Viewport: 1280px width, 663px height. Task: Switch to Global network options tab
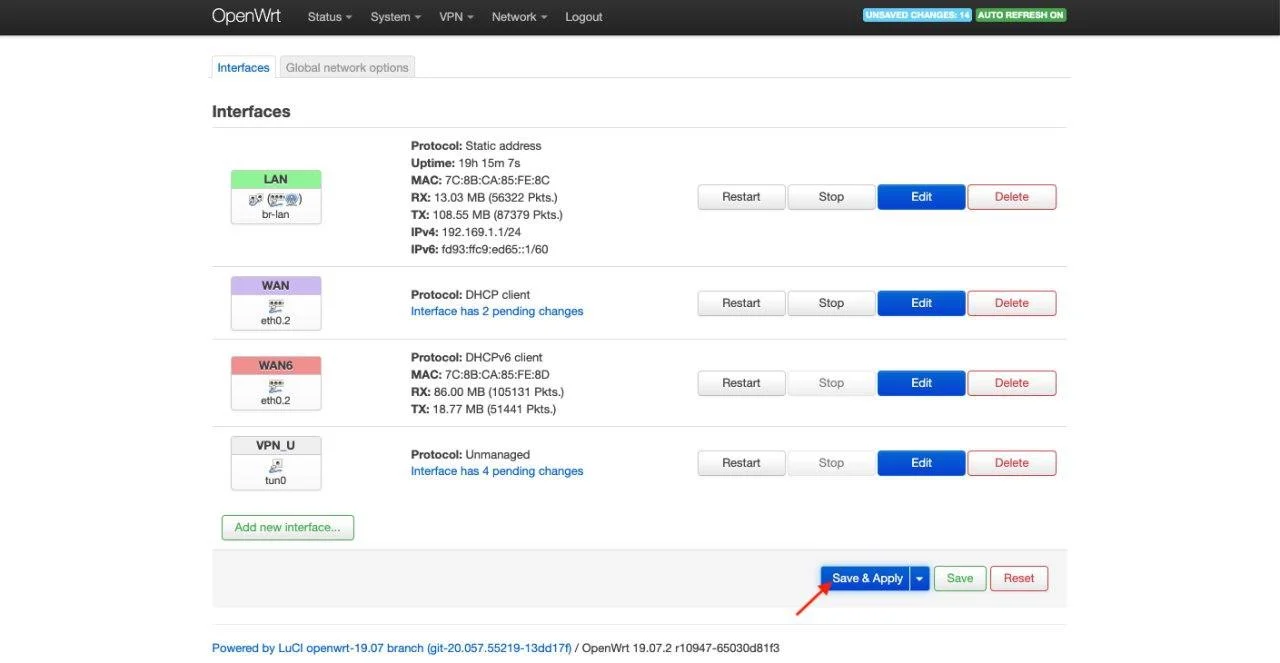click(x=347, y=68)
